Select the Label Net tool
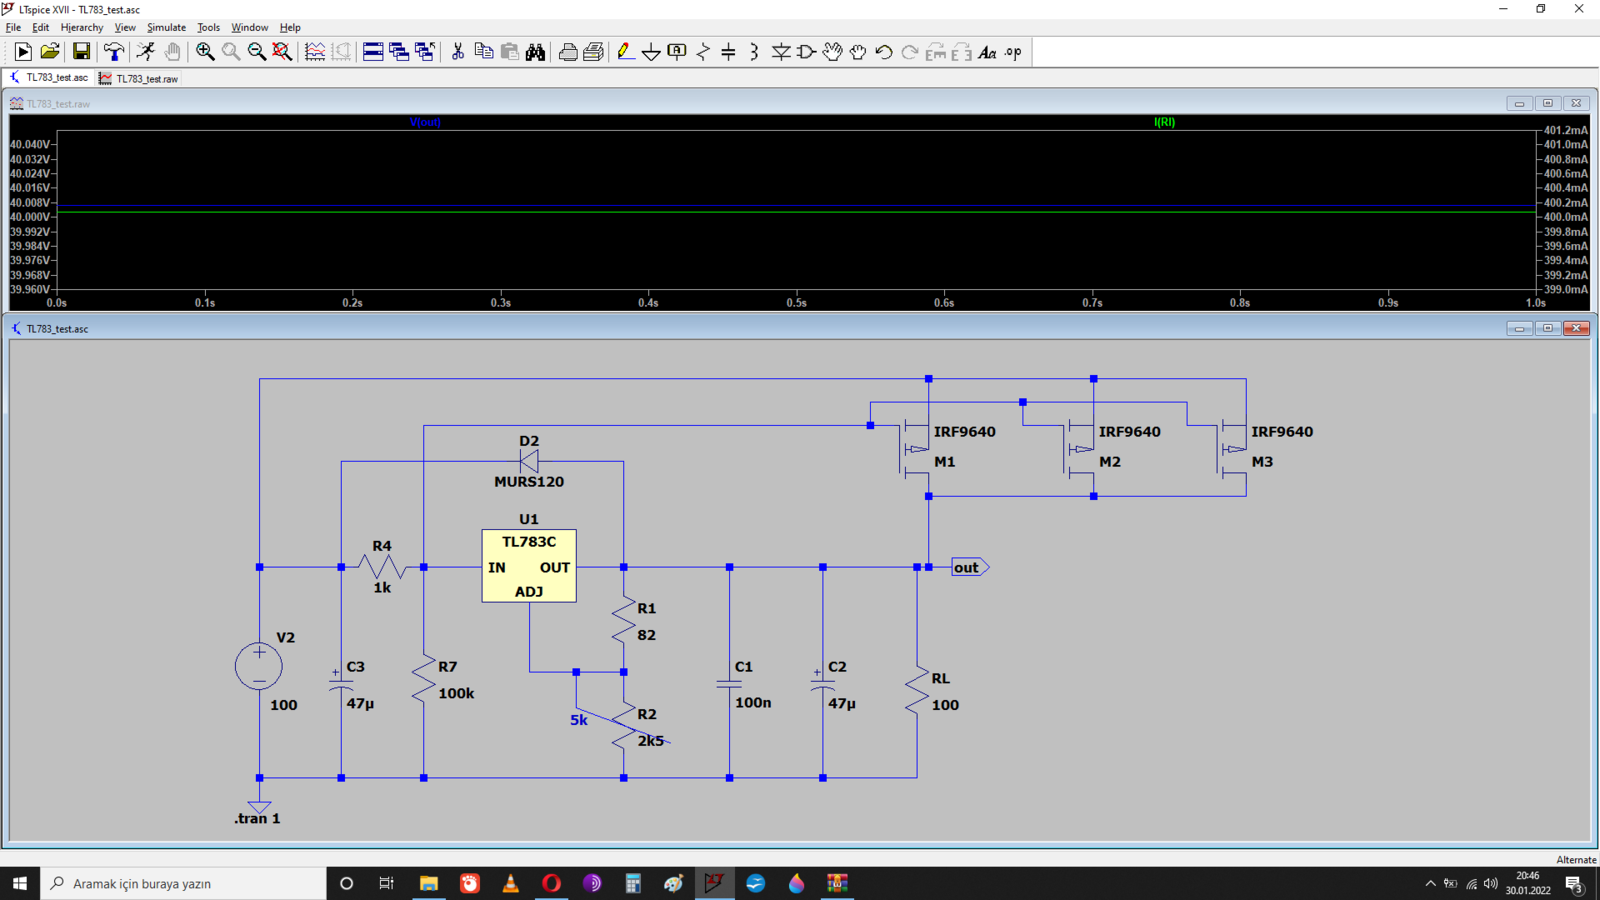The image size is (1600, 900). click(677, 52)
